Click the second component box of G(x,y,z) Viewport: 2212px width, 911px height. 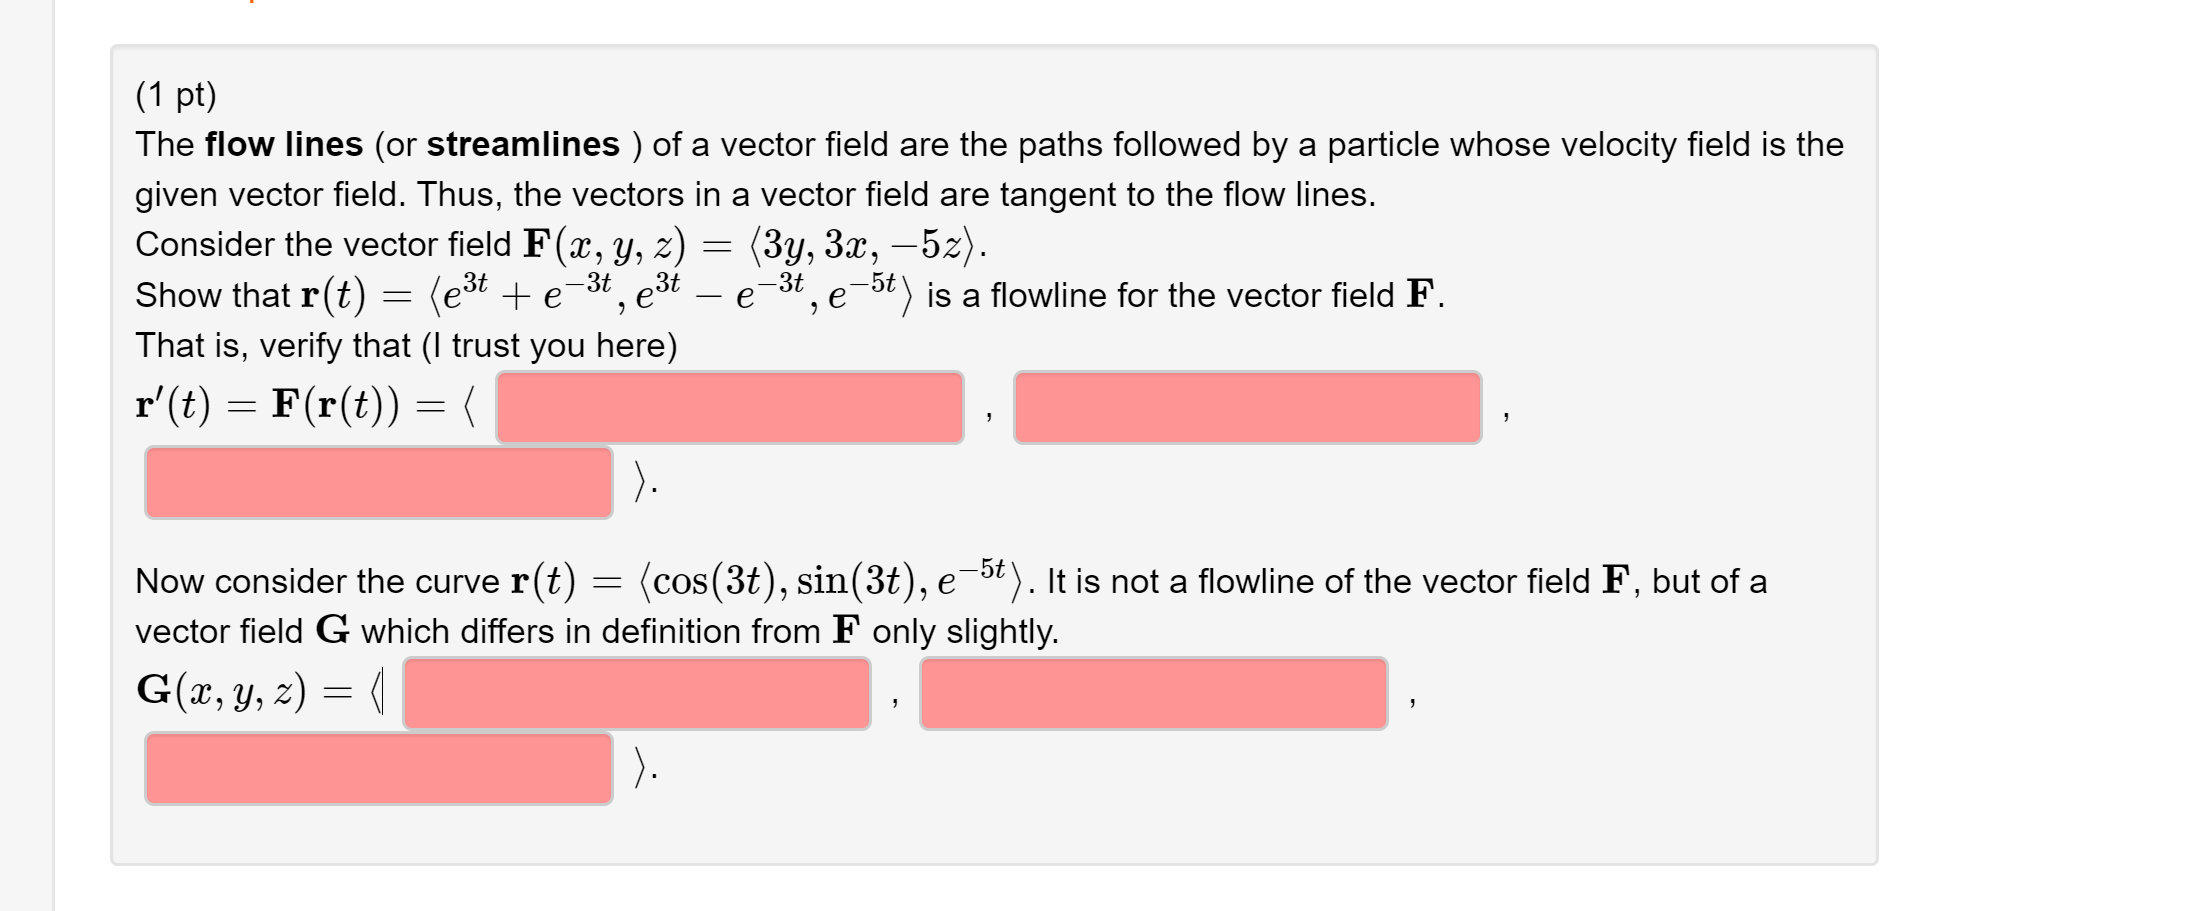[1155, 691]
